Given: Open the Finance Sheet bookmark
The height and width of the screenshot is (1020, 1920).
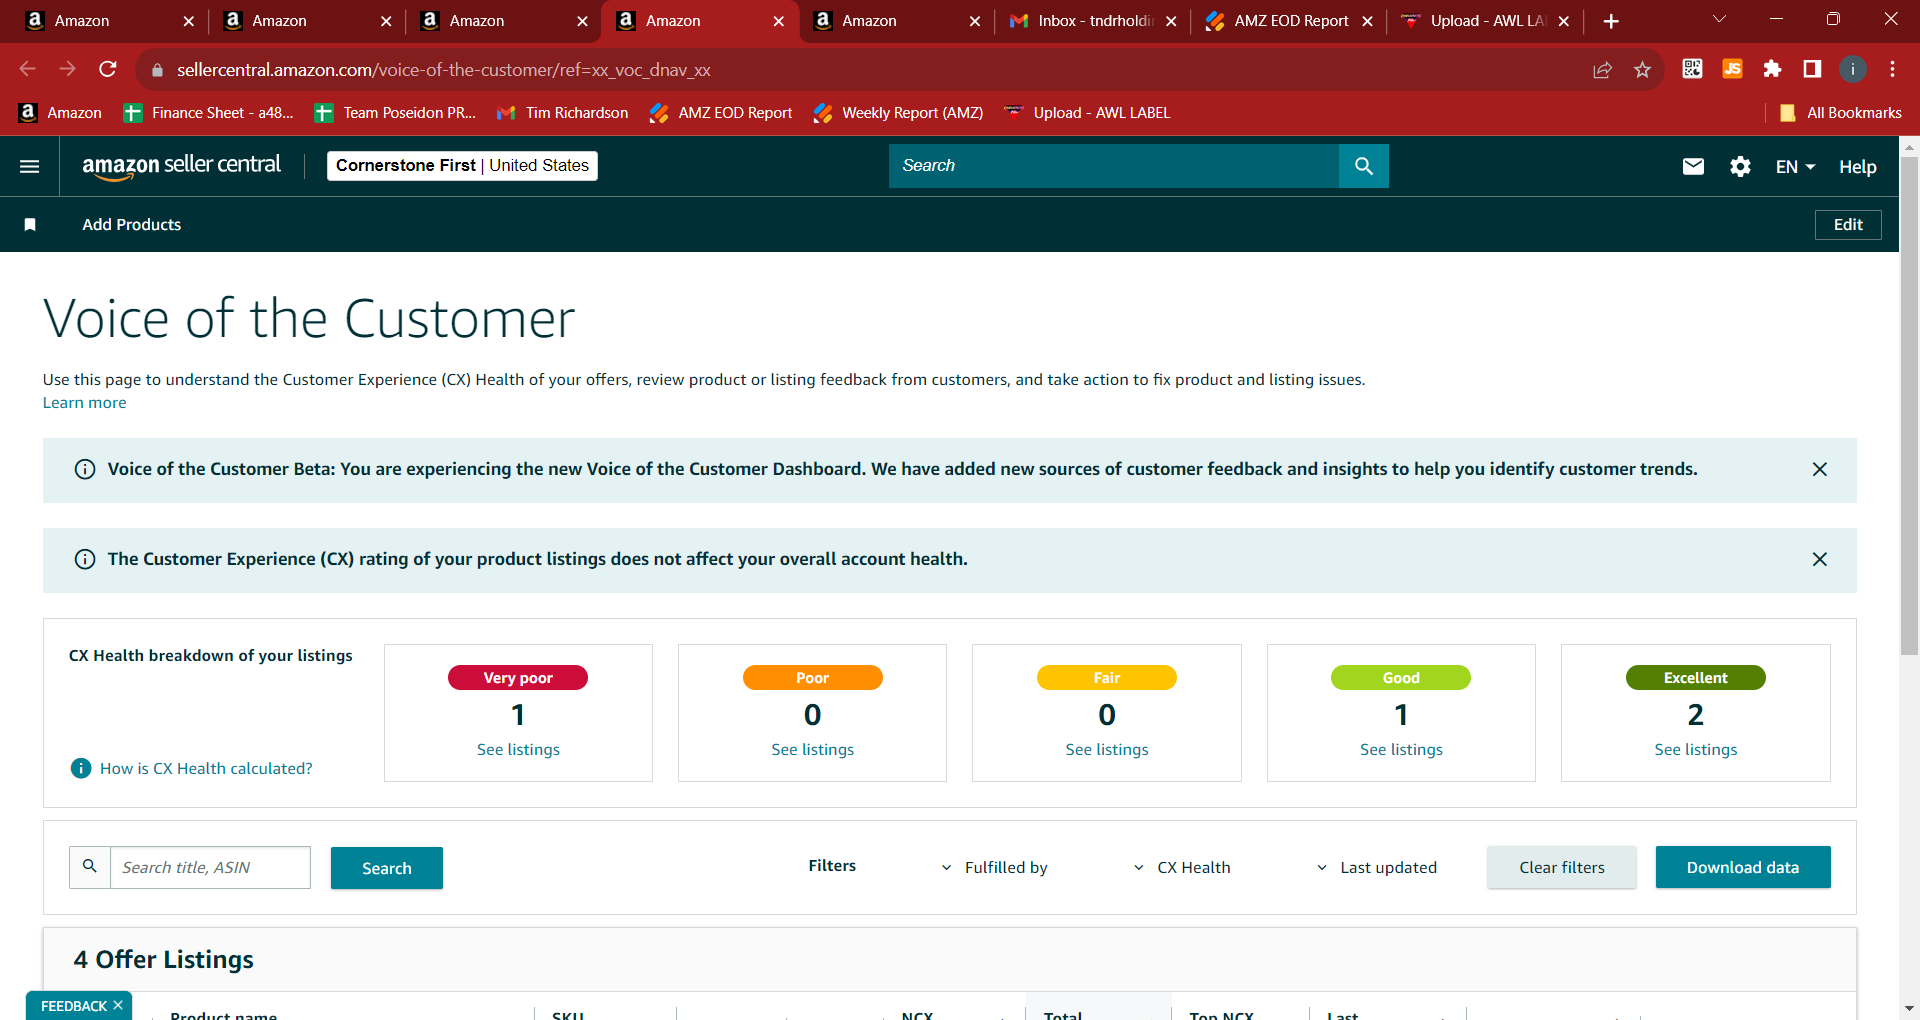Looking at the screenshot, I should pyautogui.click(x=209, y=113).
